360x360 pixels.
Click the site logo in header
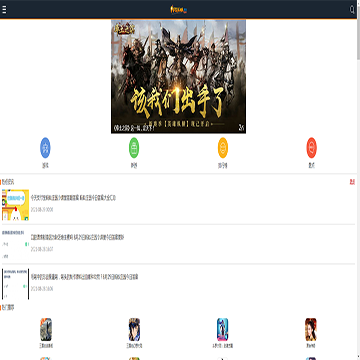click(x=179, y=10)
